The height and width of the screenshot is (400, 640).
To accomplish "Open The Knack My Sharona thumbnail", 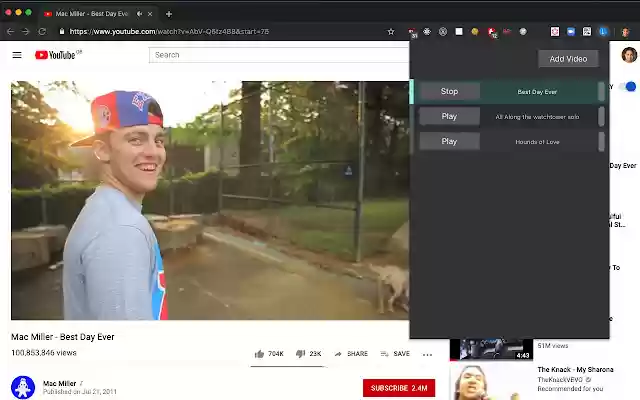I will pyautogui.click(x=491, y=382).
